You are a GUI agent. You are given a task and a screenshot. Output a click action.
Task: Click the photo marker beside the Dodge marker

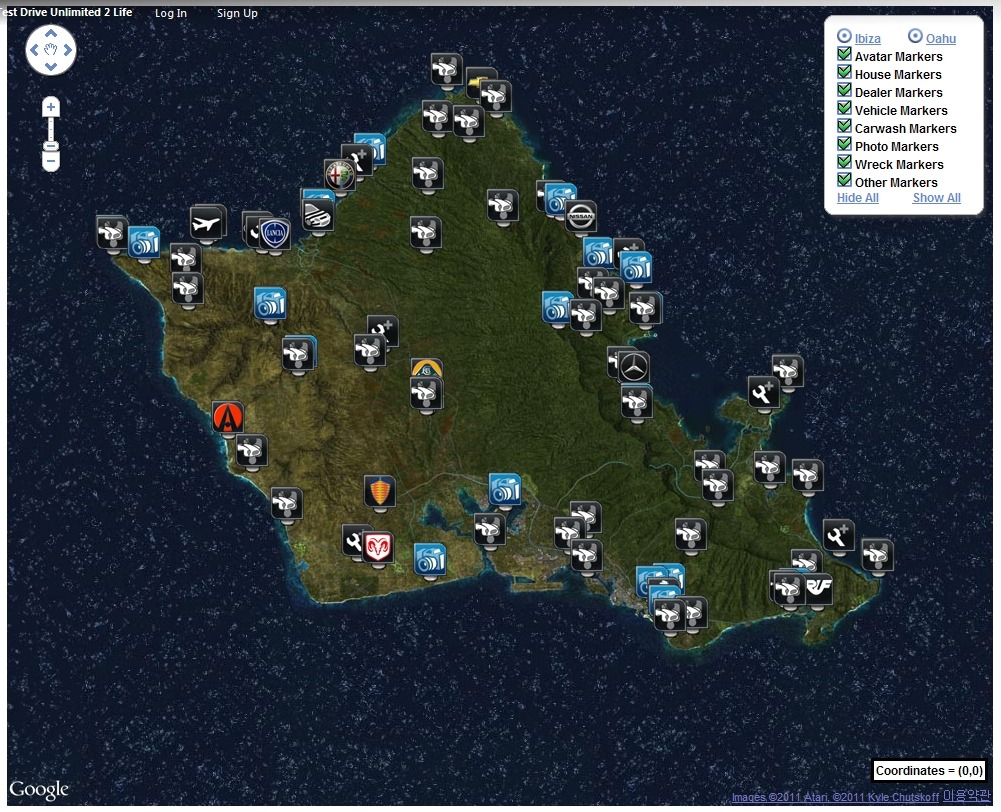pos(430,559)
